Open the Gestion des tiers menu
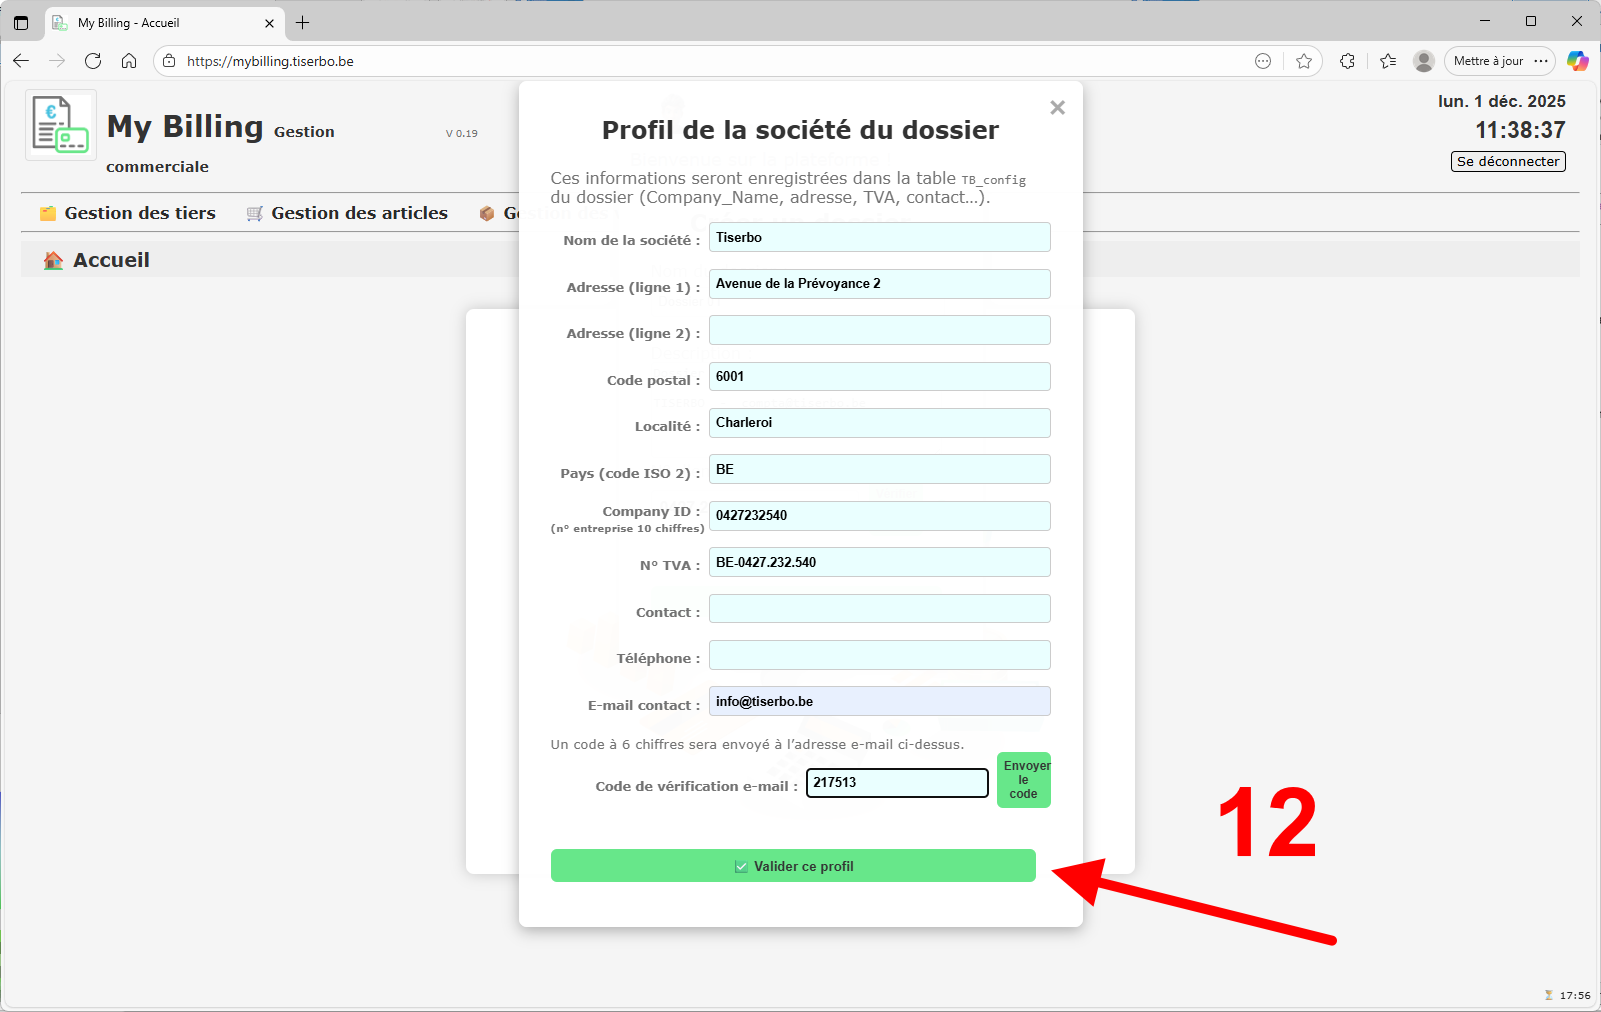This screenshot has height=1012, width=1601. coord(140,212)
